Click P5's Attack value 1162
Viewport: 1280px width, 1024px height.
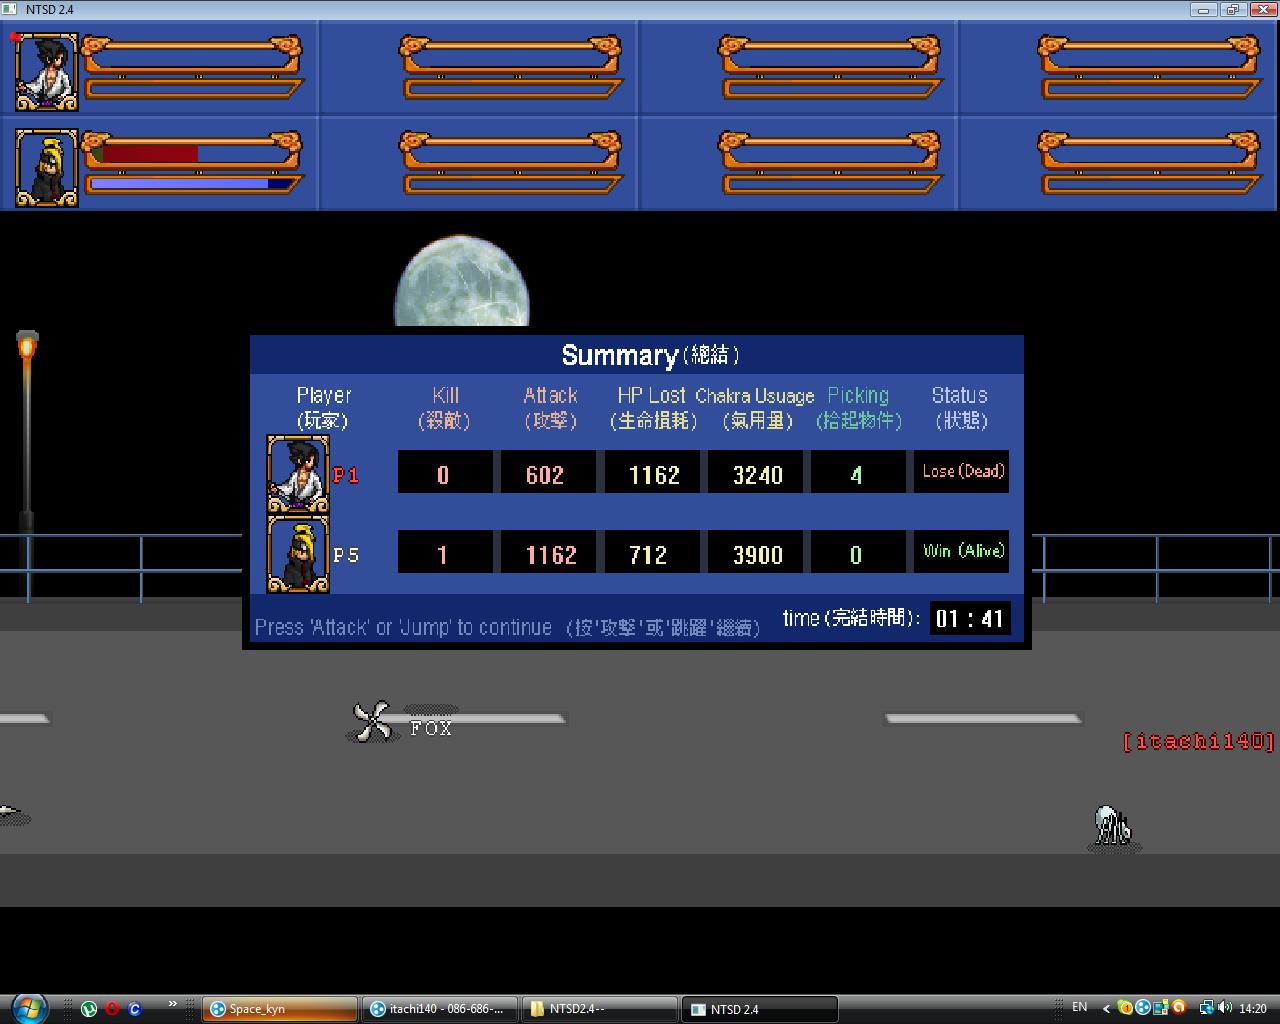click(548, 552)
